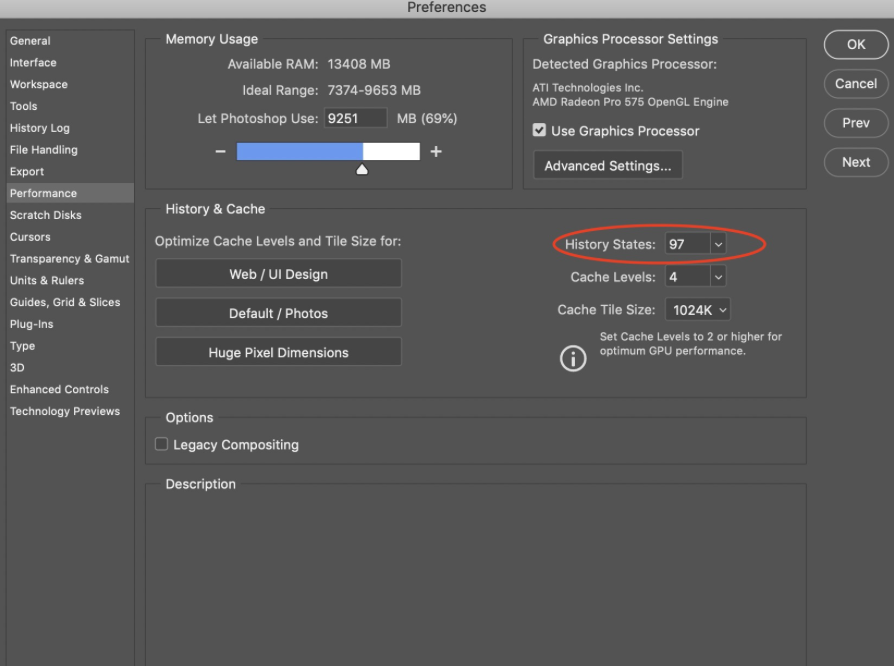Open Advanced Settings for the graphics processor
894x666 pixels.
click(607, 165)
